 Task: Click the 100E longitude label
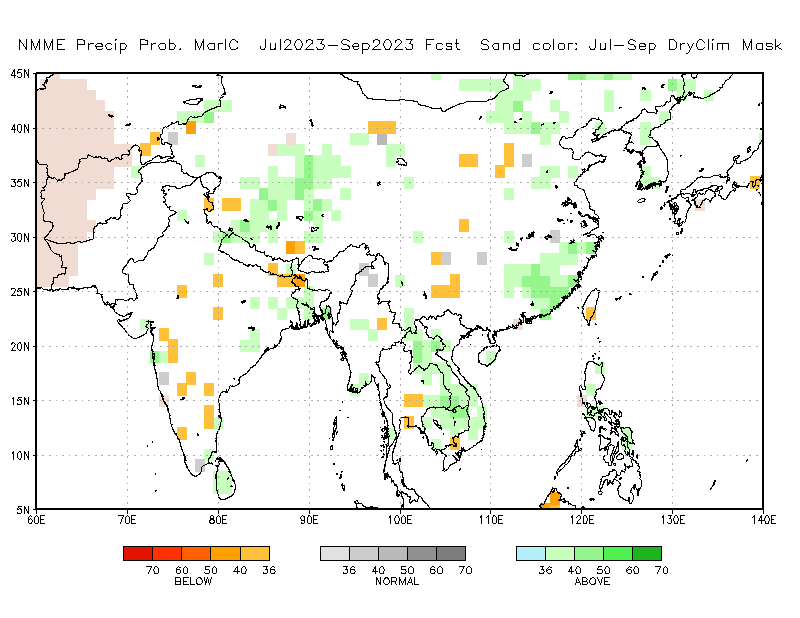point(399,520)
